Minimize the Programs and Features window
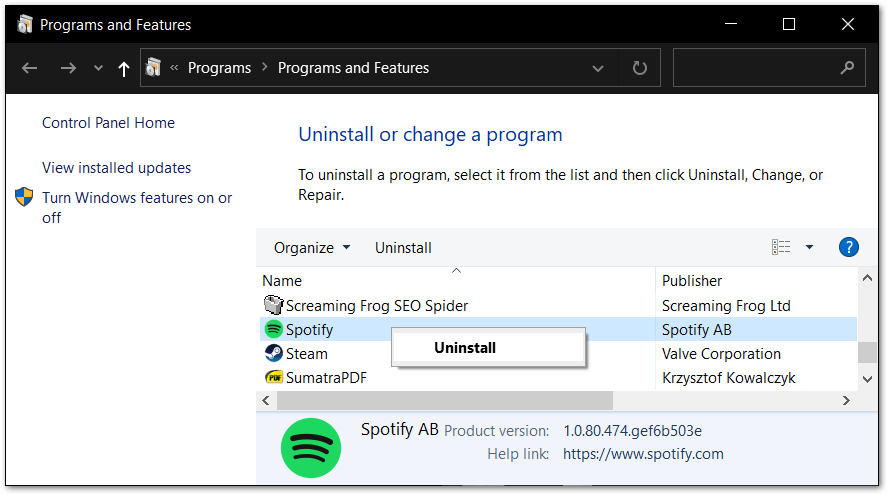The height and width of the screenshot is (495, 888). pyautogui.click(x=731, y=24)
